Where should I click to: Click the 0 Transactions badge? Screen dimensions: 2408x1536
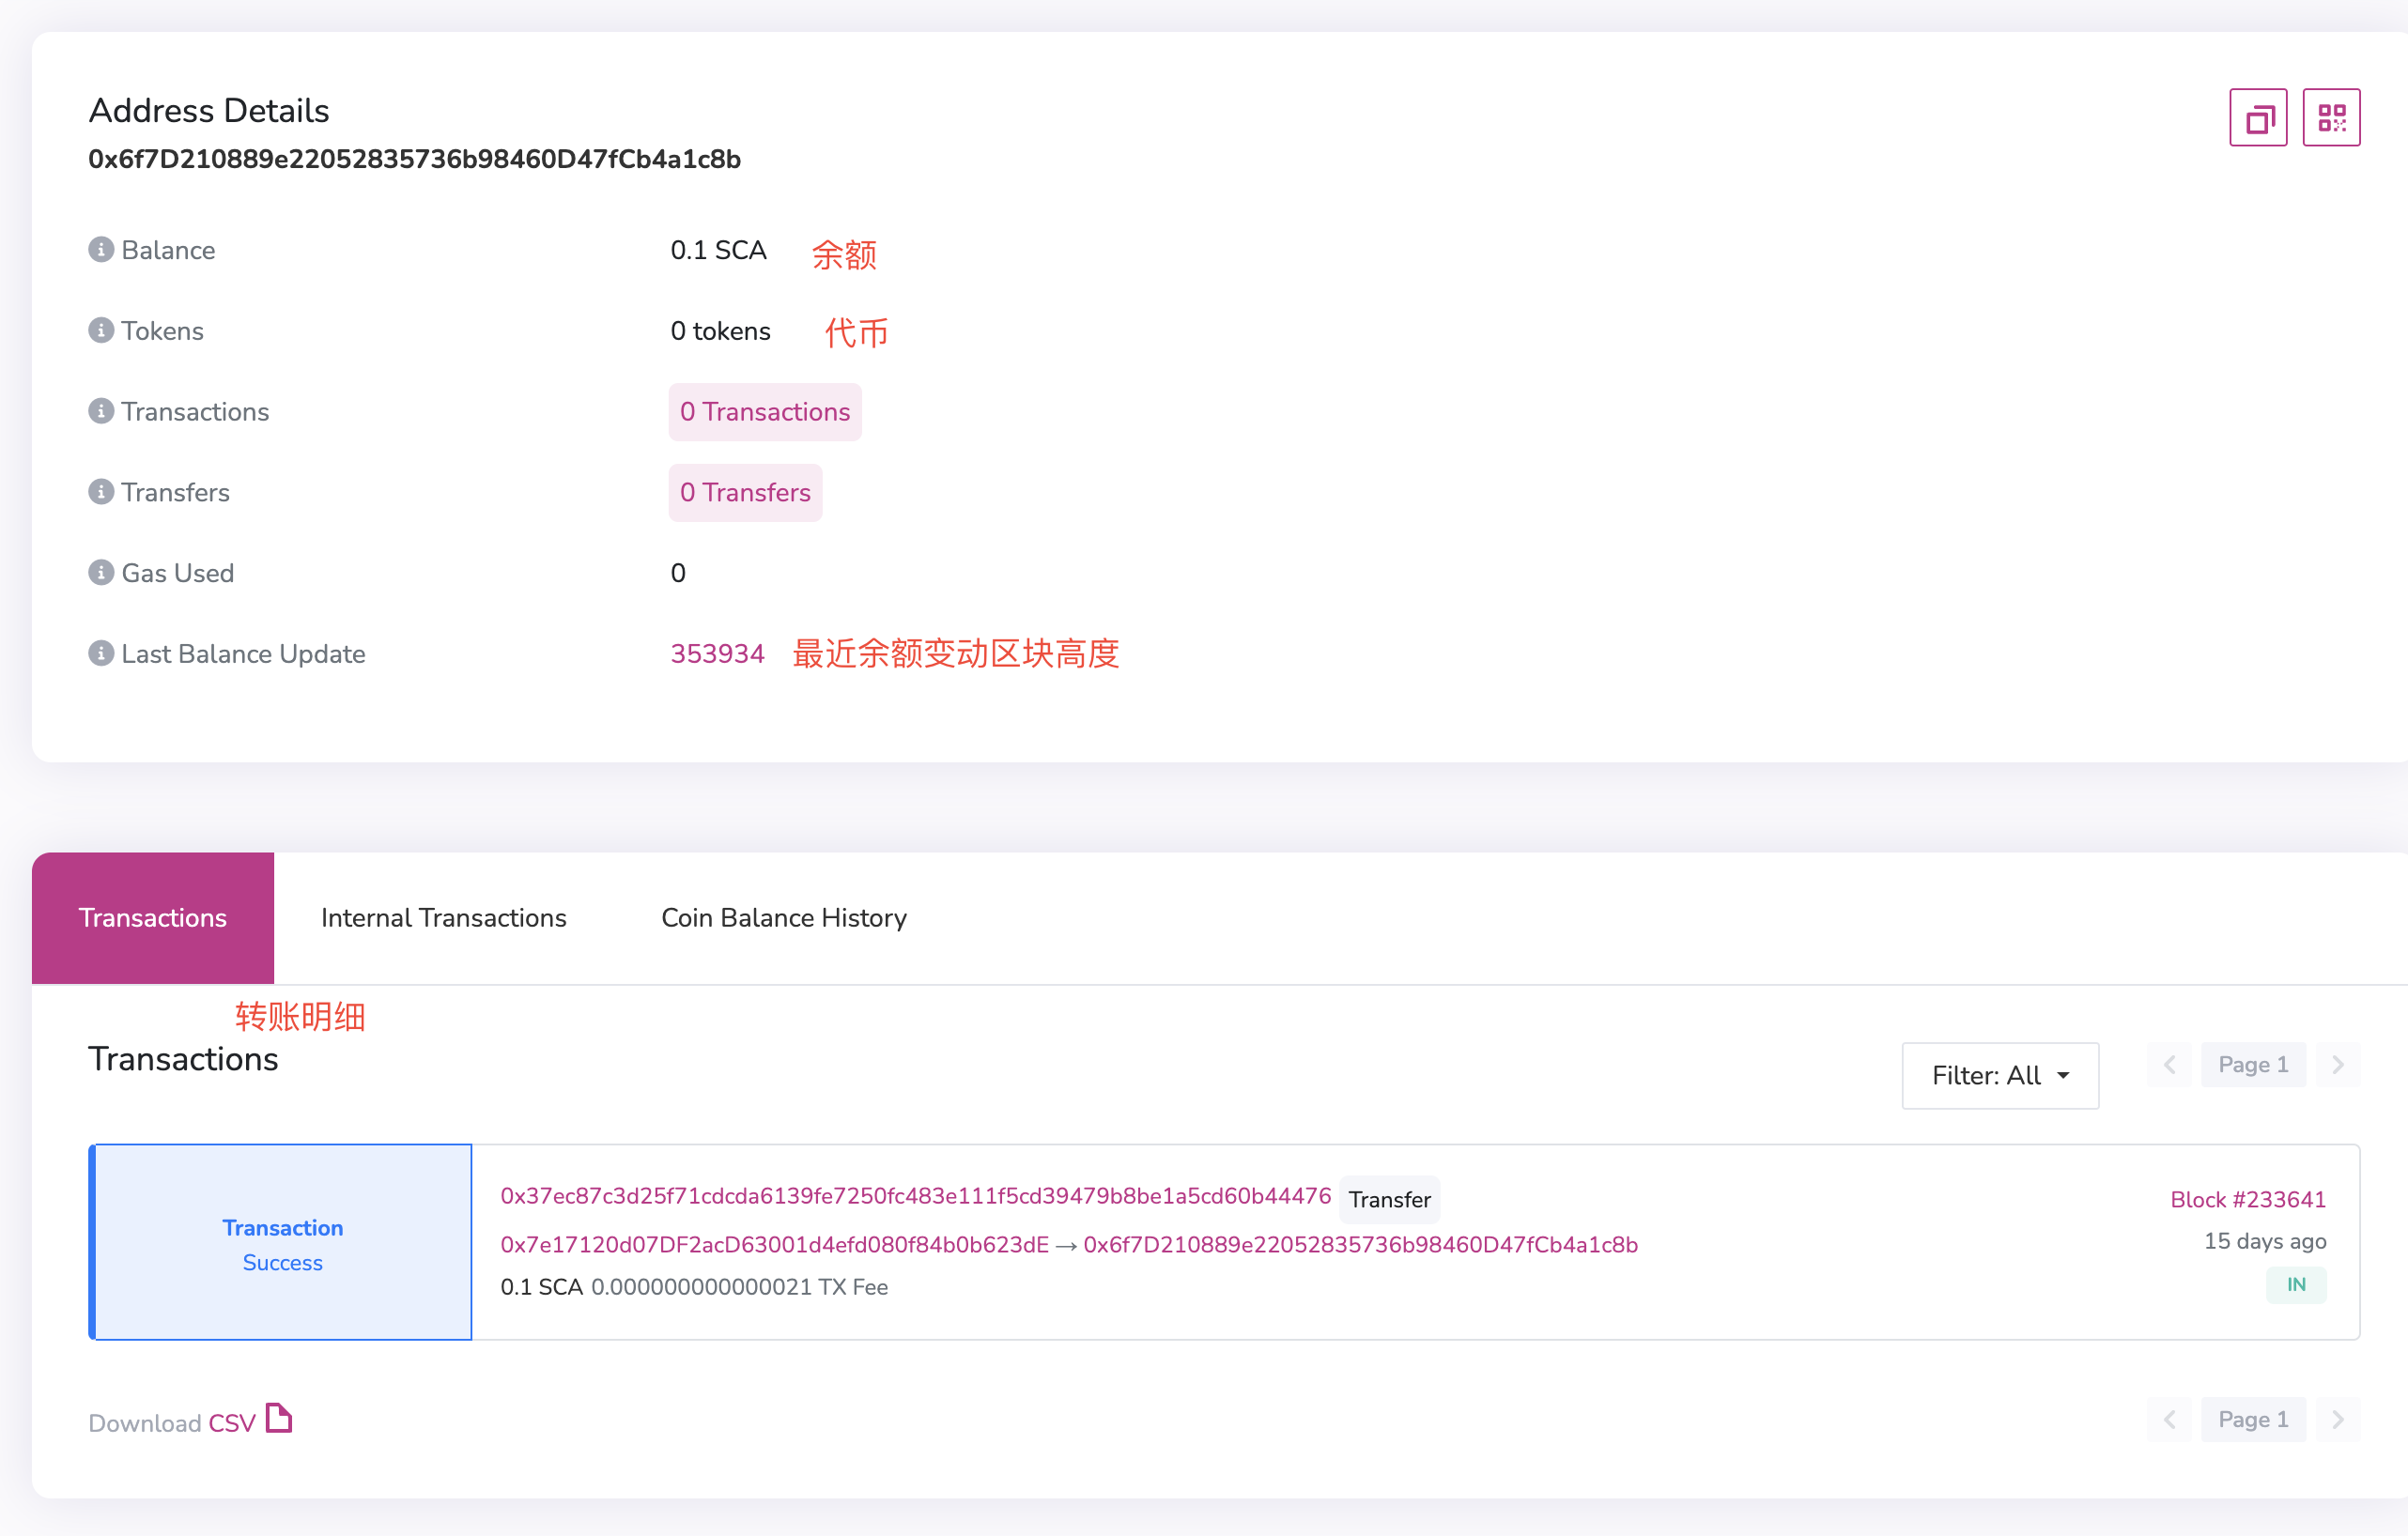pos(765,411)
